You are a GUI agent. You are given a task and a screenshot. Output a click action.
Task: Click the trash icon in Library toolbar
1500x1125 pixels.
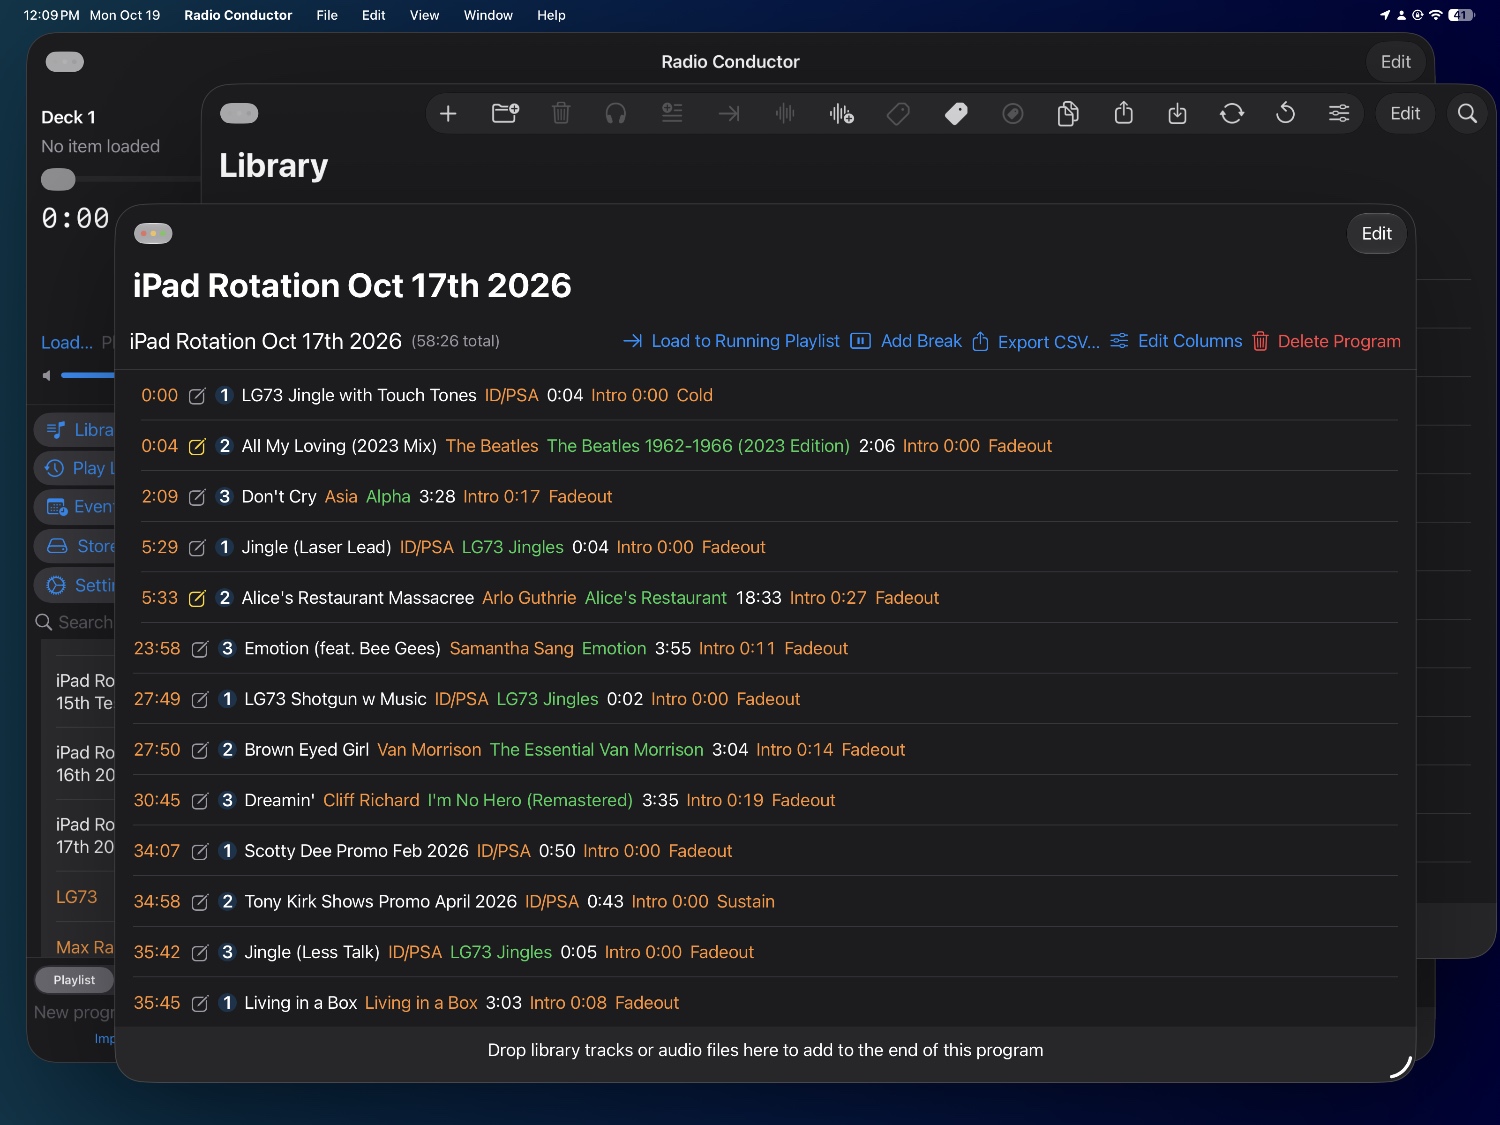[561, 113]
